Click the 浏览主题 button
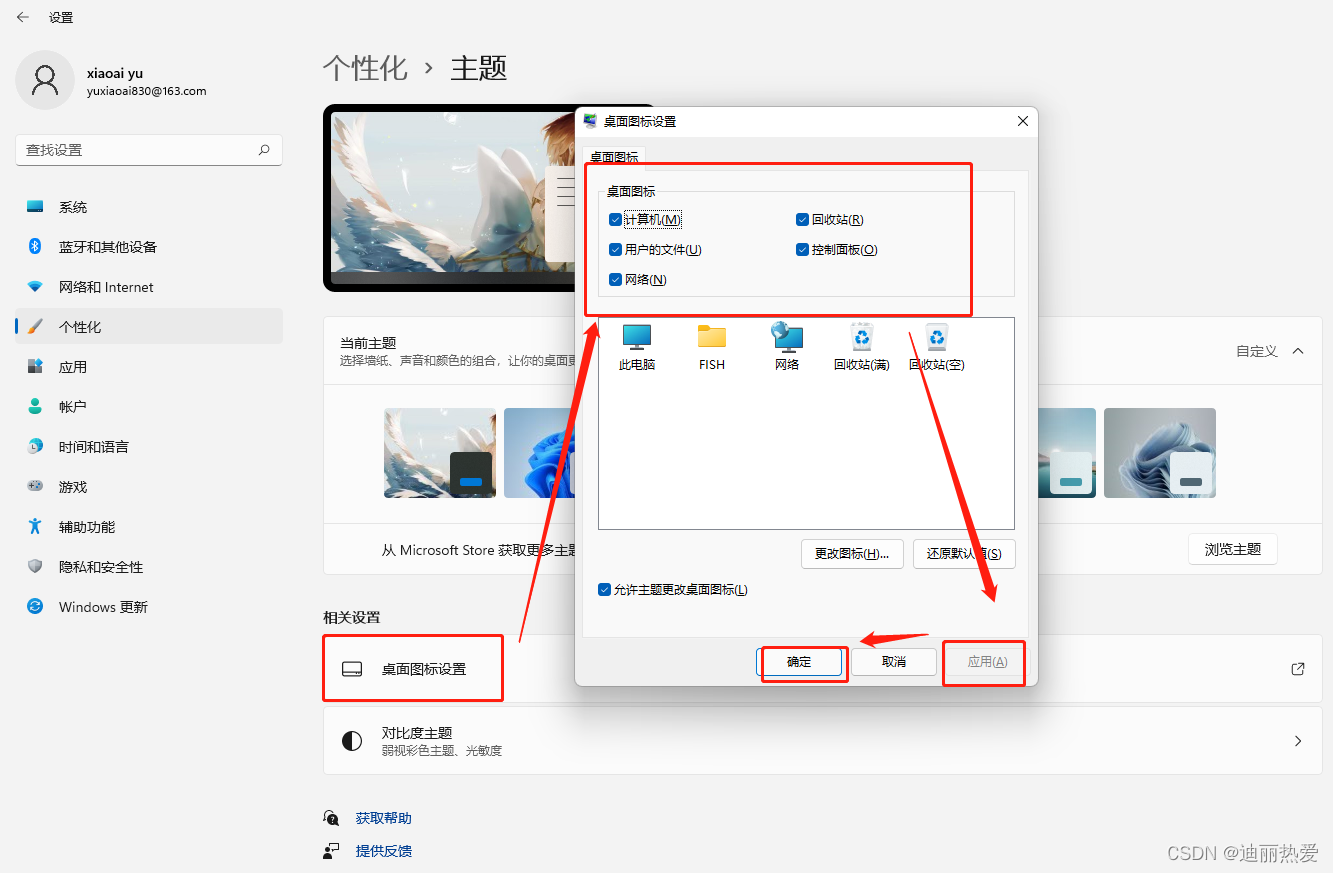 pos(1233,549)
